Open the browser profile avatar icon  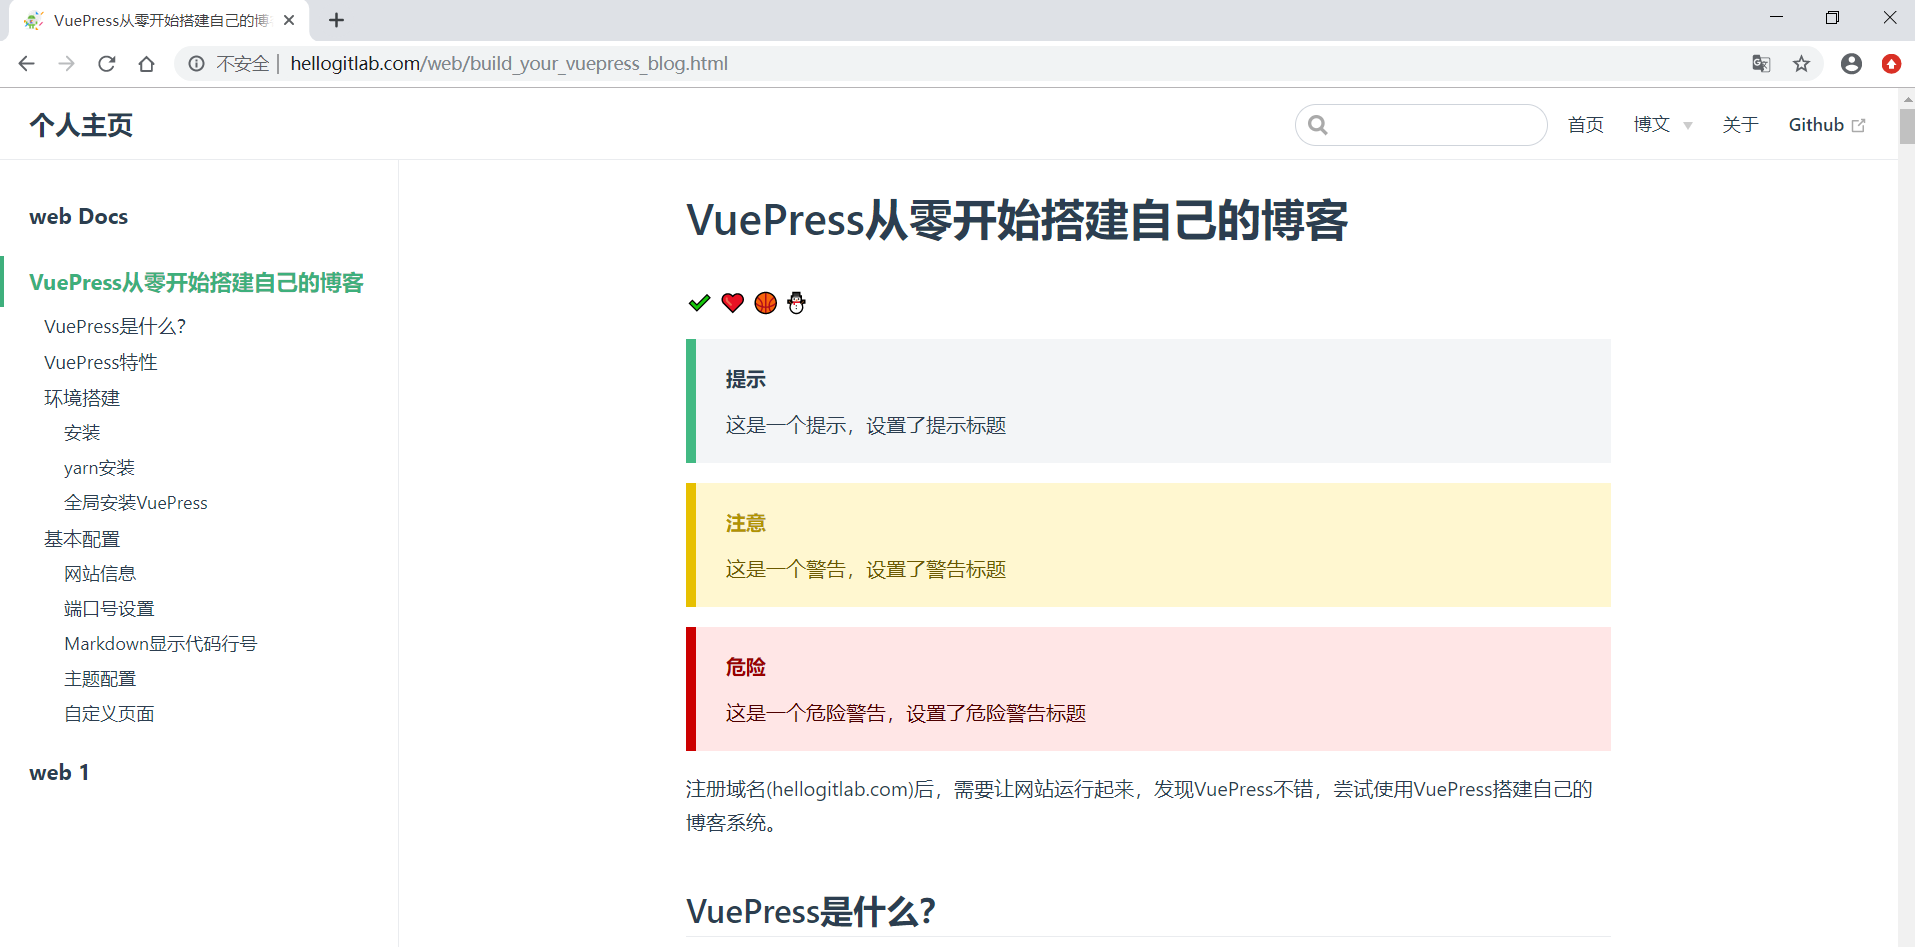[1851, 64]
